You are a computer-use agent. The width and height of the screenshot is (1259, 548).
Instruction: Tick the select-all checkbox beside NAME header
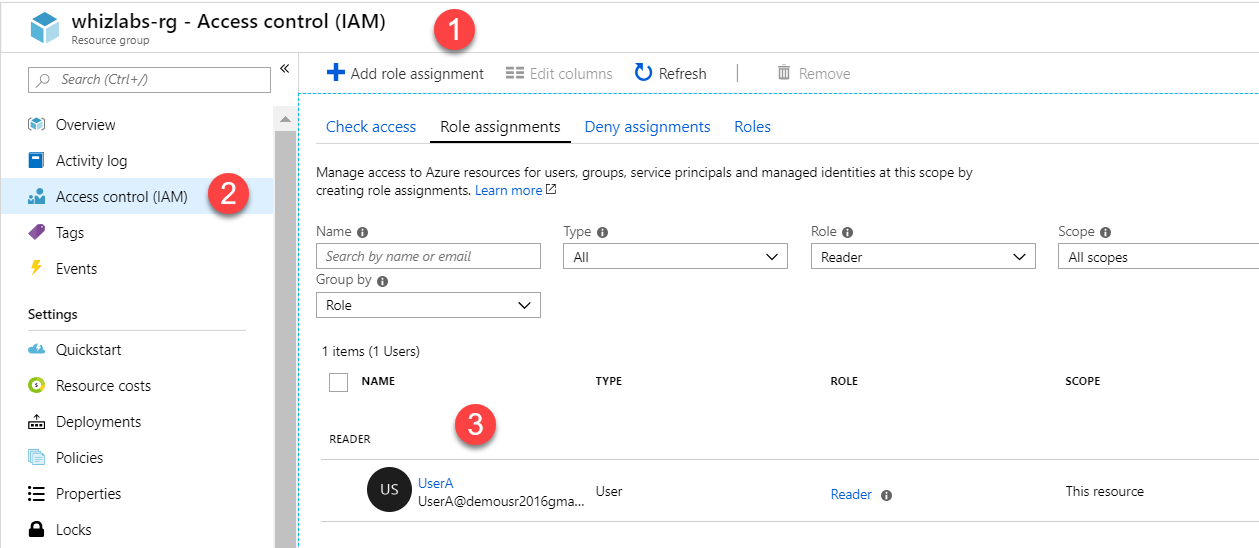[338, 382]
